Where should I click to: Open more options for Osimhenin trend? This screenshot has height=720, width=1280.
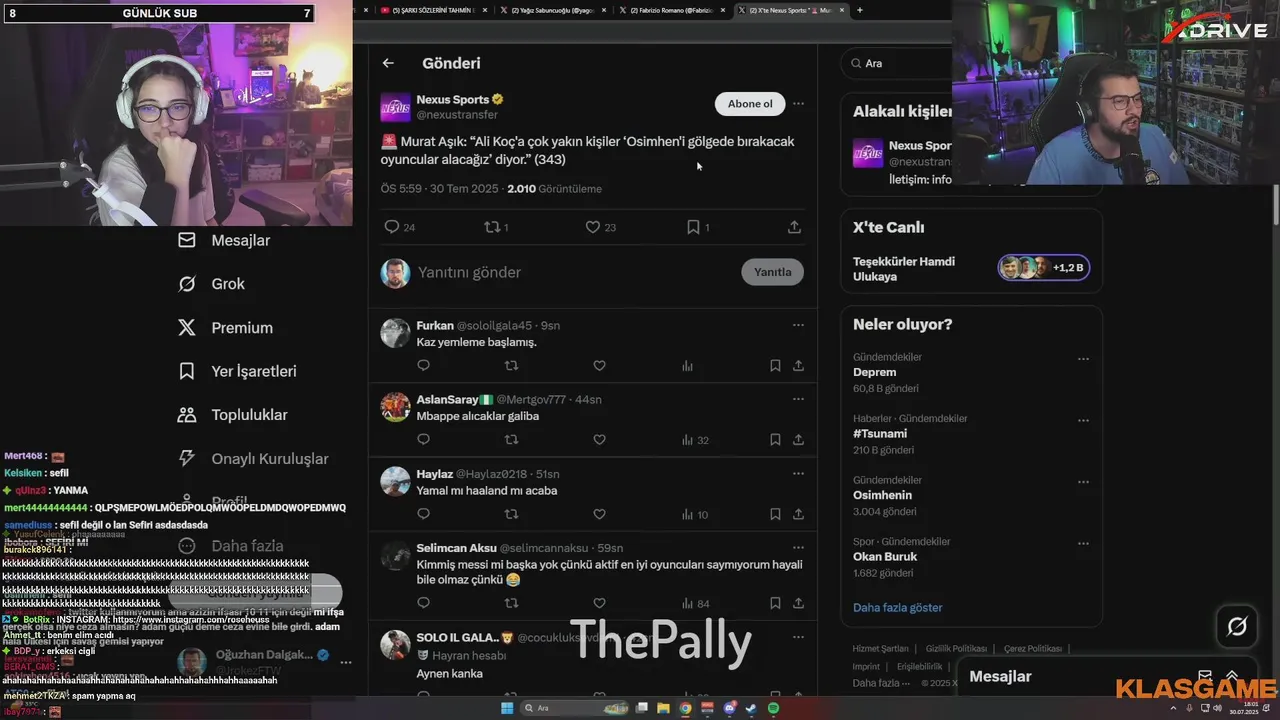1083,482
